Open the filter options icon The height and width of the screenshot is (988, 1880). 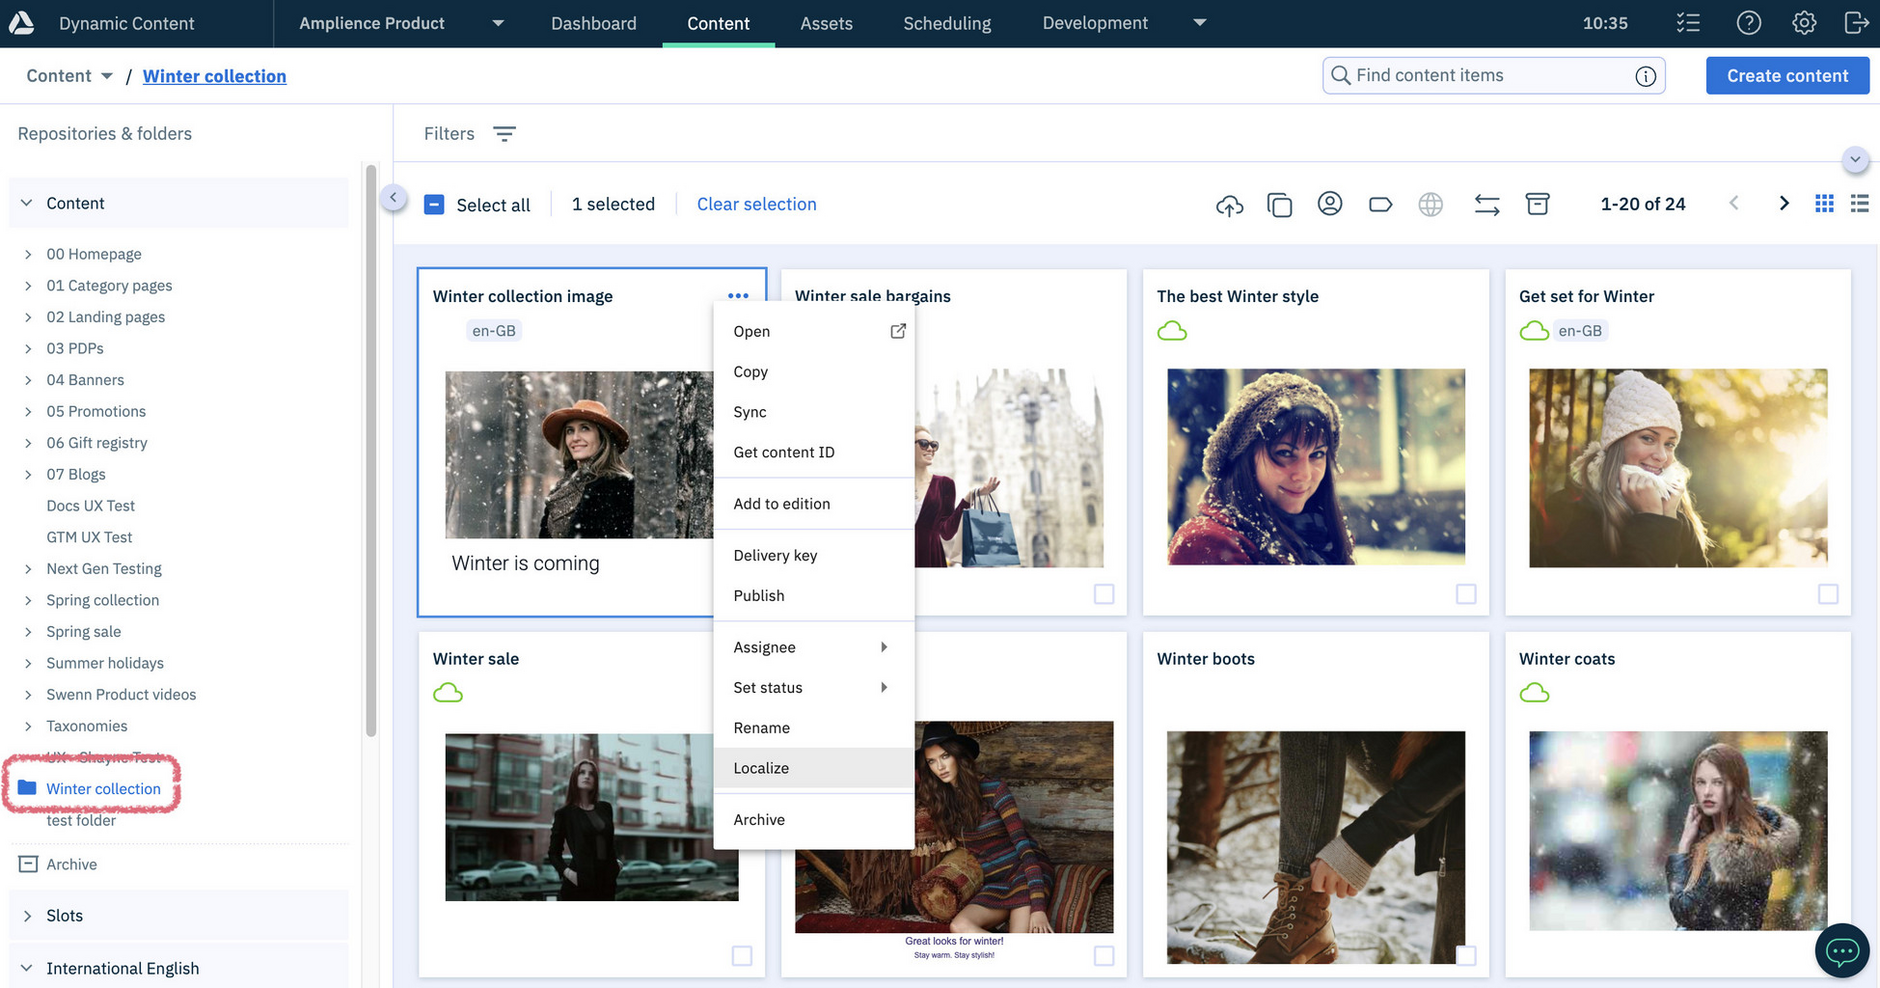click(x=504, y=134)
